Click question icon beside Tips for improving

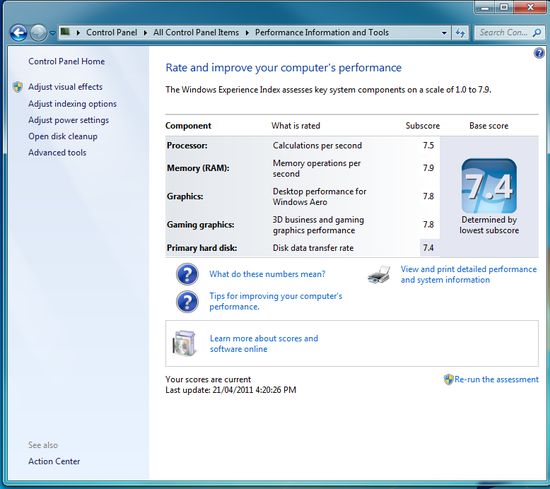[187, 301]
